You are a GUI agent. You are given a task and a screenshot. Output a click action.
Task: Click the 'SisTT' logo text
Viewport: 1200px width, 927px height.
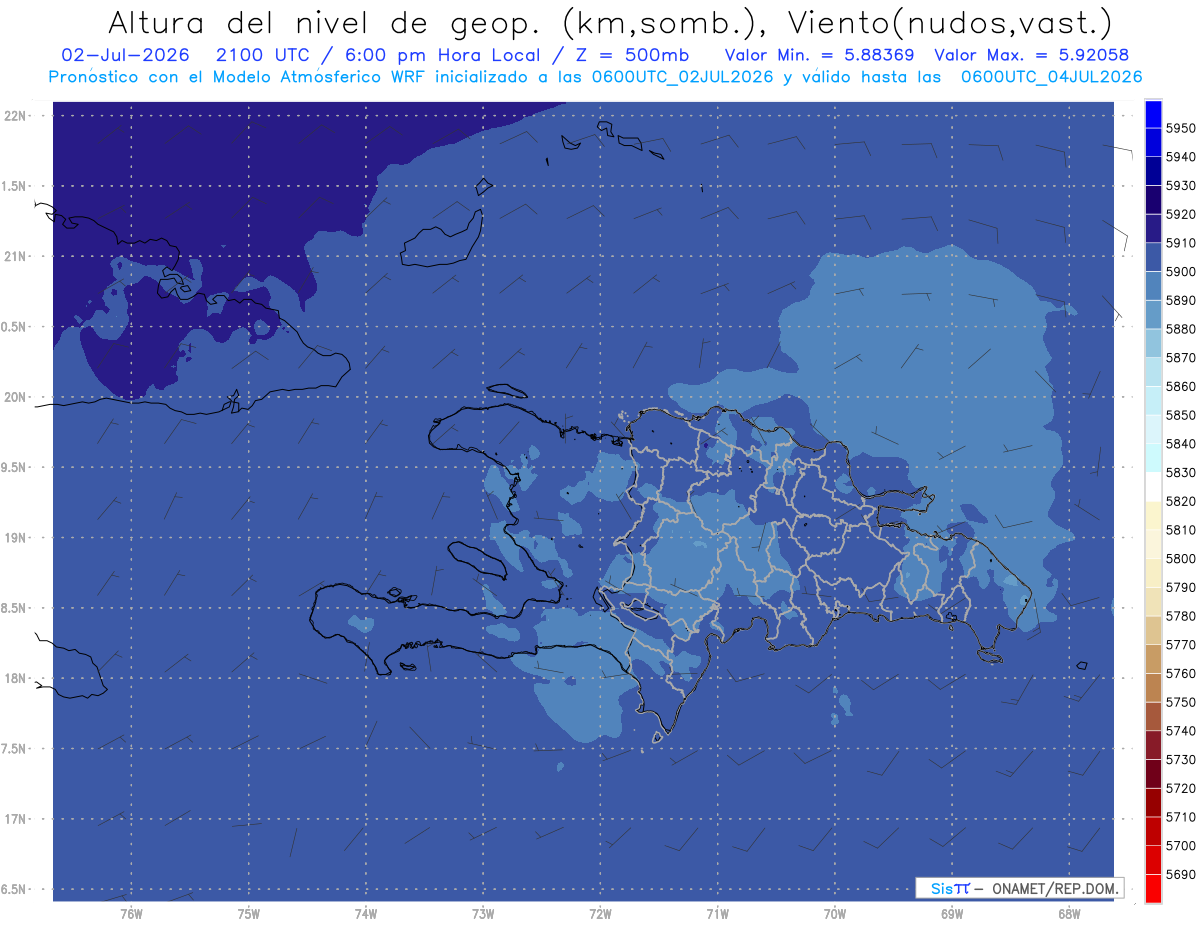coord(949,888)
